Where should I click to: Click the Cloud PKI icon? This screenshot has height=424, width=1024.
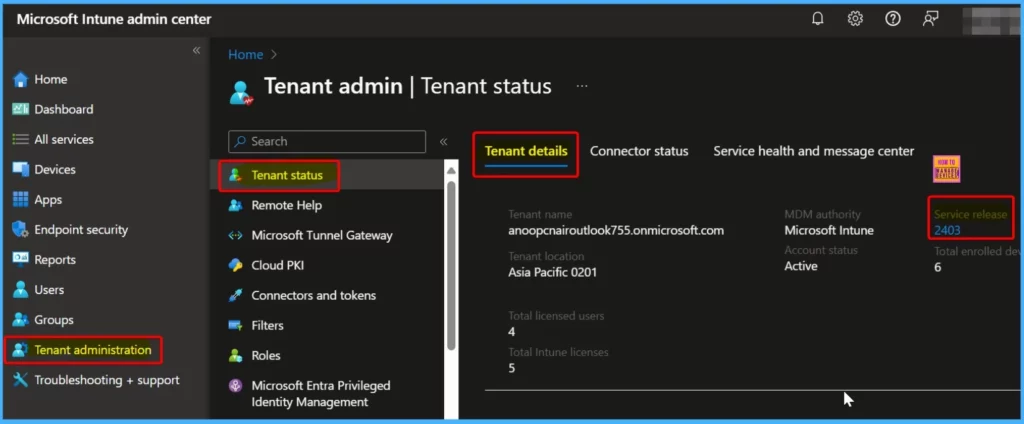(236, 265)
